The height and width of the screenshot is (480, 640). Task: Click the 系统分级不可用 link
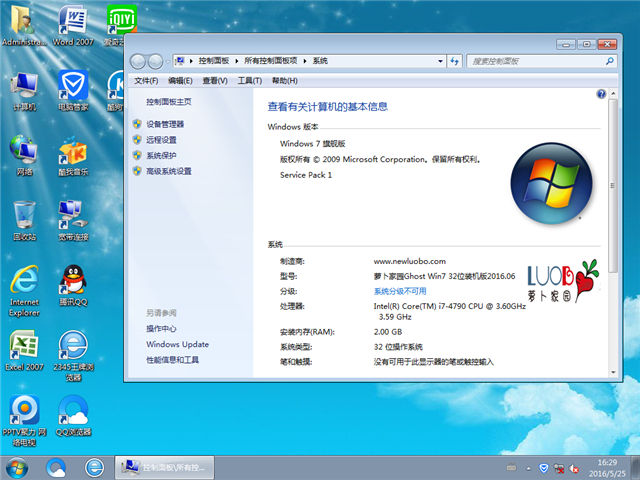click(400, 291)
